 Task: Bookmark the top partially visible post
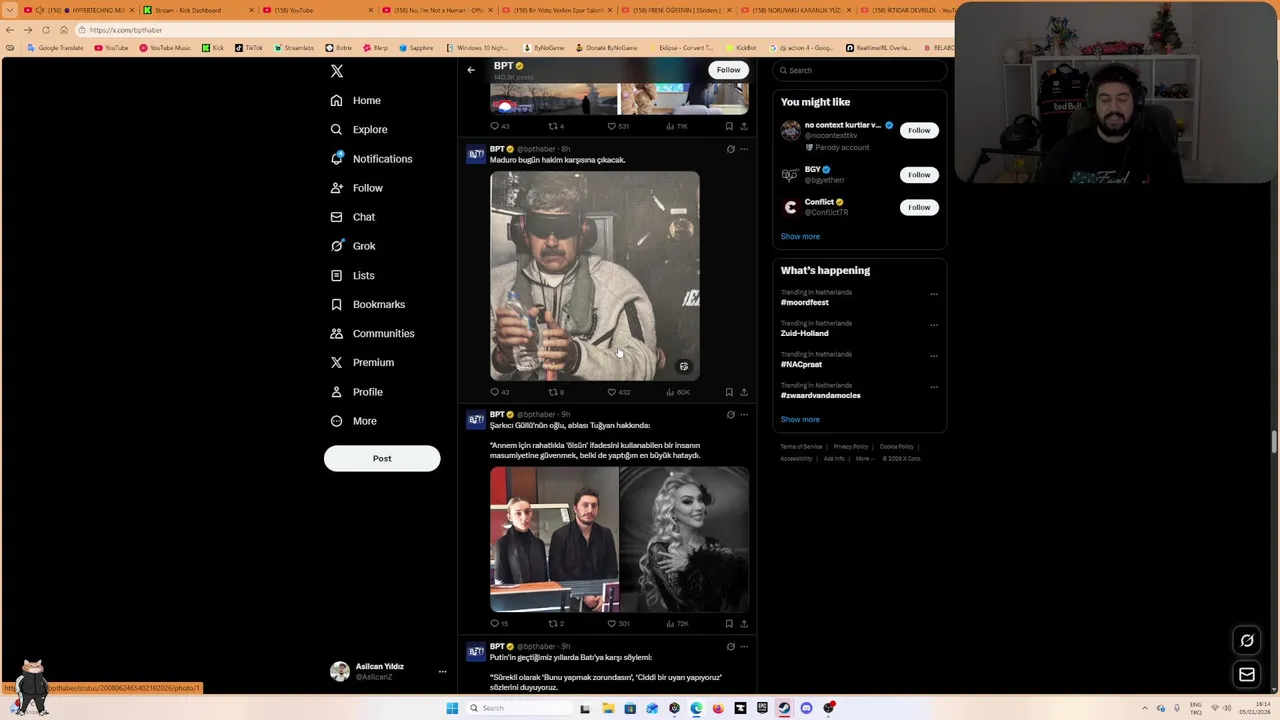coord(729,126)
